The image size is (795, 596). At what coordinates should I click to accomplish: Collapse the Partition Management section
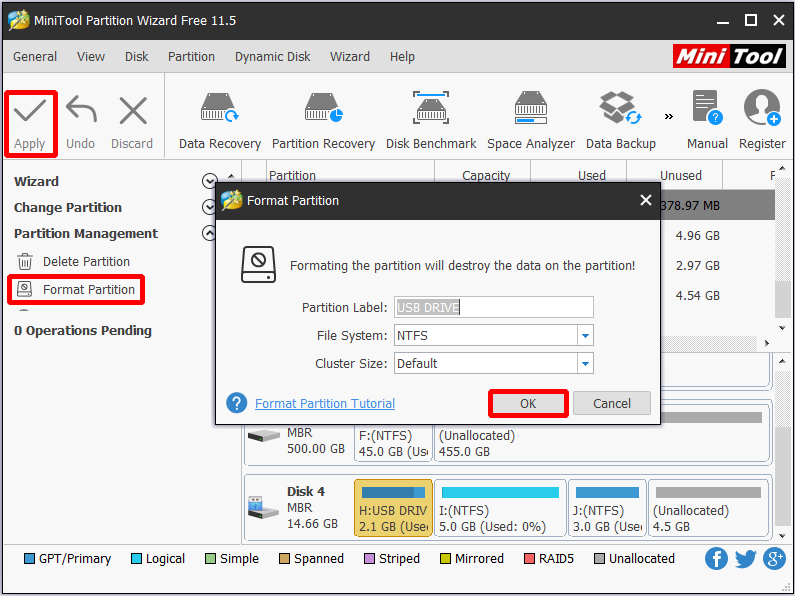pos(209,233)
